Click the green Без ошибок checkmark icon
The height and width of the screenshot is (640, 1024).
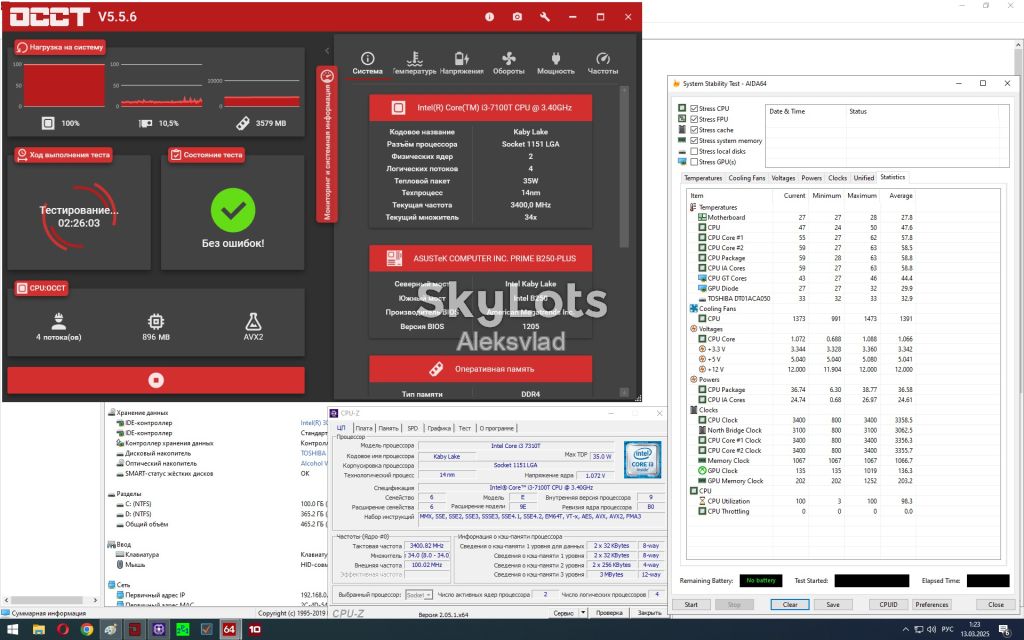point(233,210)
